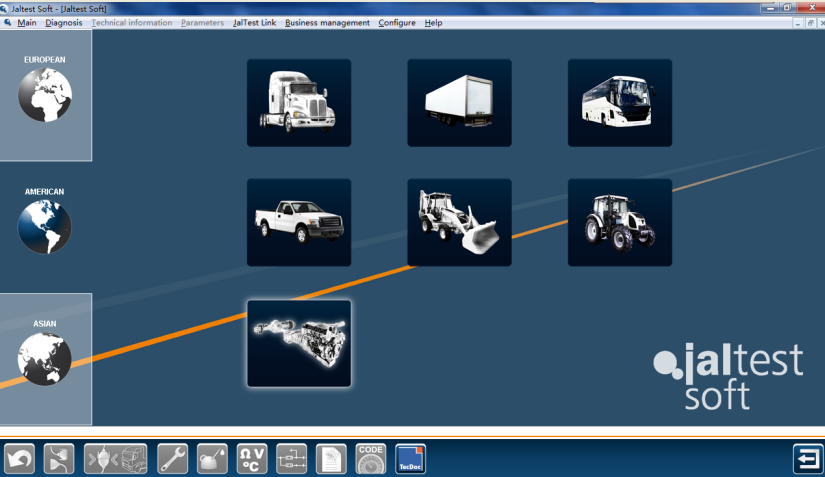Click the Jaltest app icon in title bar
This screenshot has width=825, height=477.
[4, 8]
